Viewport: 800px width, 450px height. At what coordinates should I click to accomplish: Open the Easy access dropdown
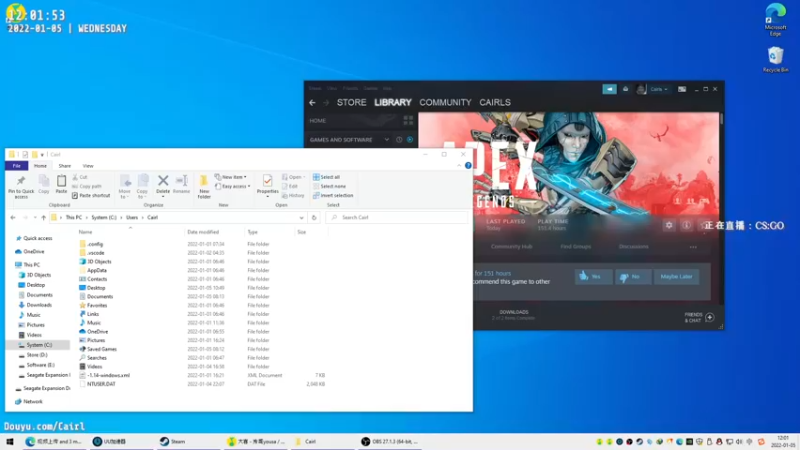click(x=233, y=186)
